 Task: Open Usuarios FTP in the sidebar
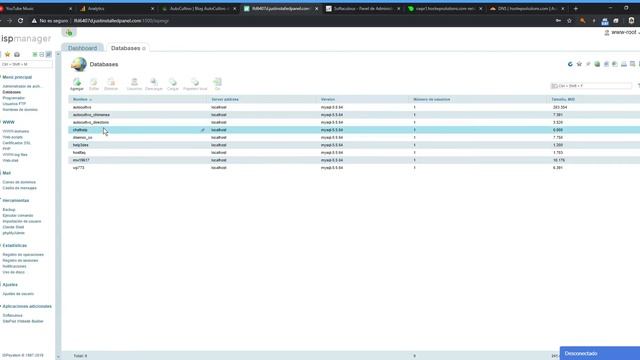point(14,104)
